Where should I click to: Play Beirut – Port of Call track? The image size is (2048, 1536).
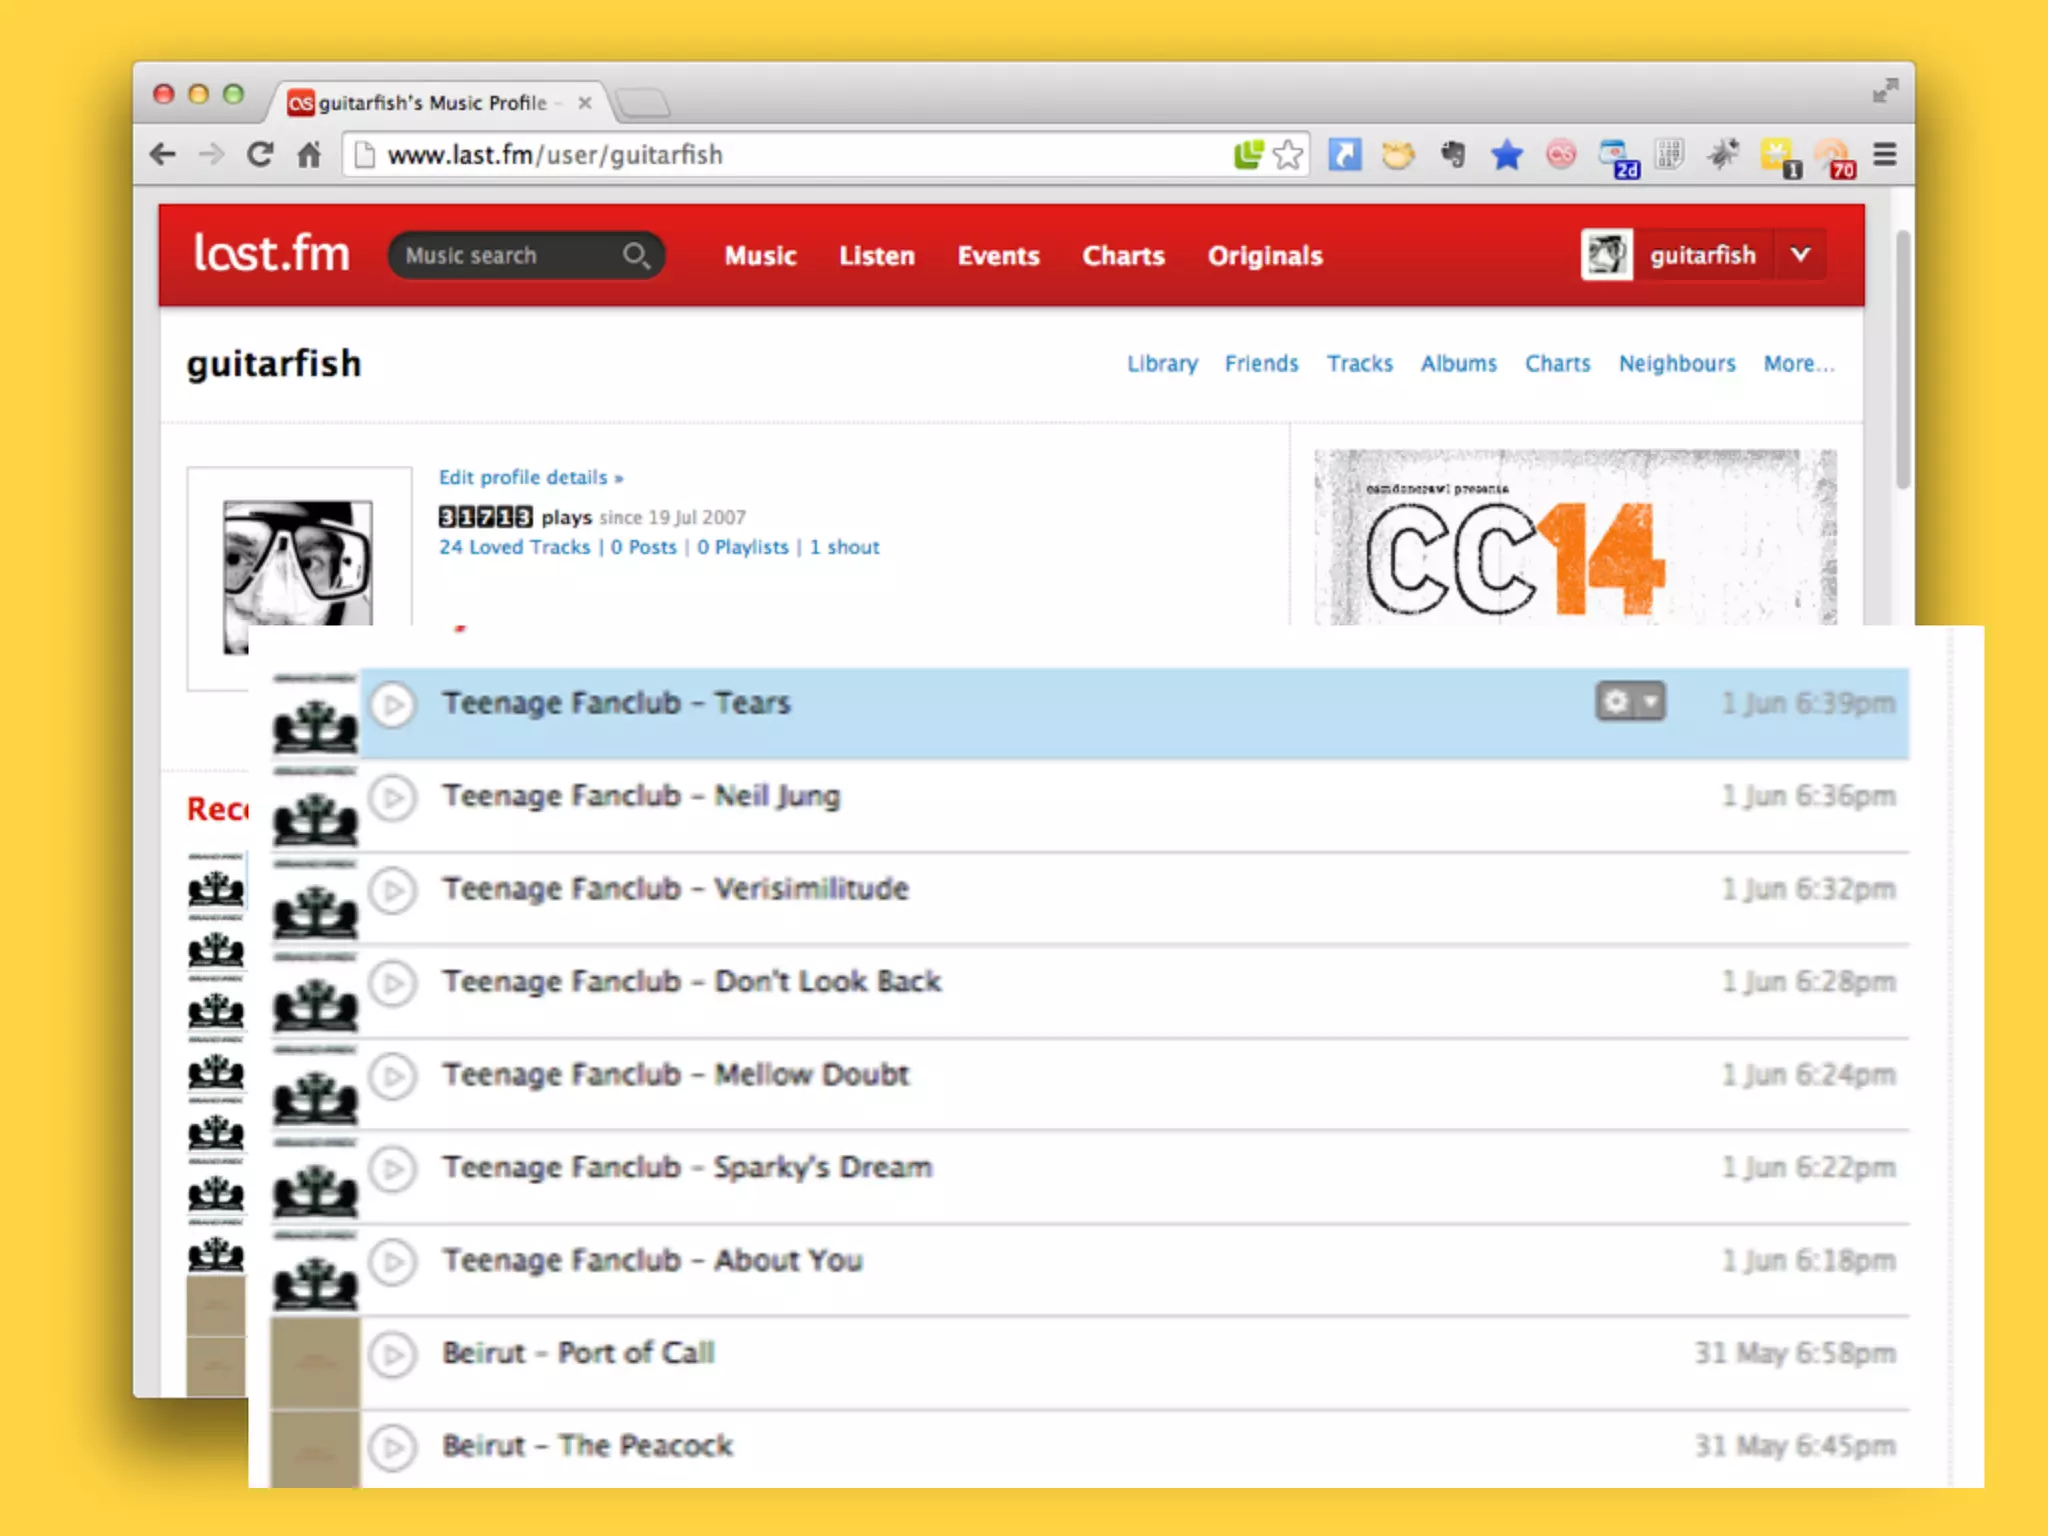(393, 1355)
